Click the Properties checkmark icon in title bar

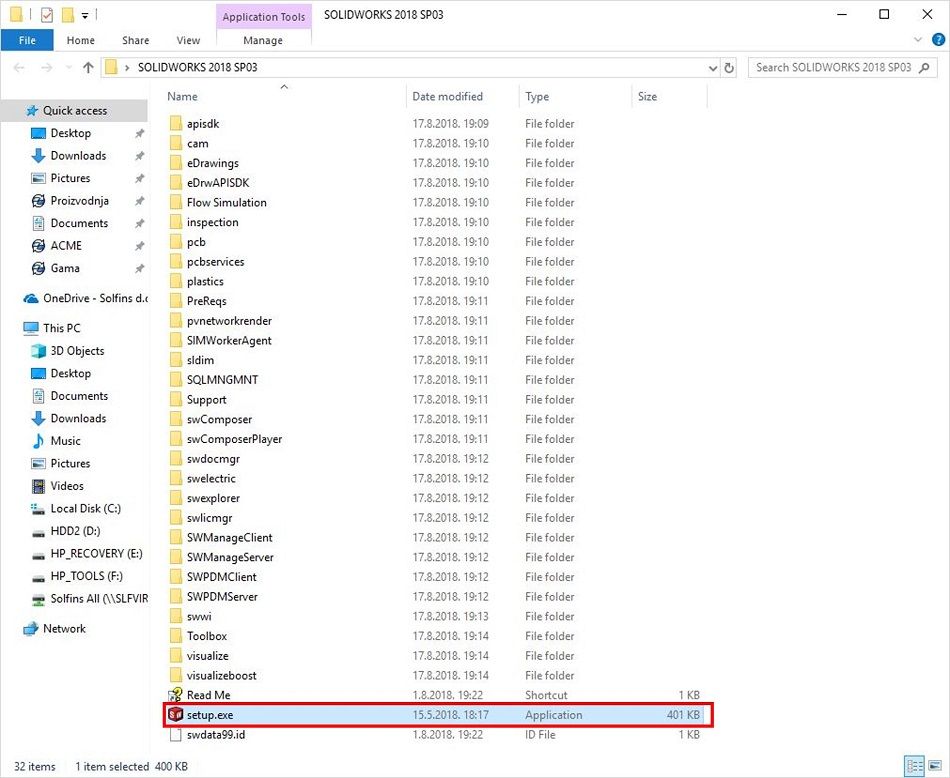[x=47, y=15]
